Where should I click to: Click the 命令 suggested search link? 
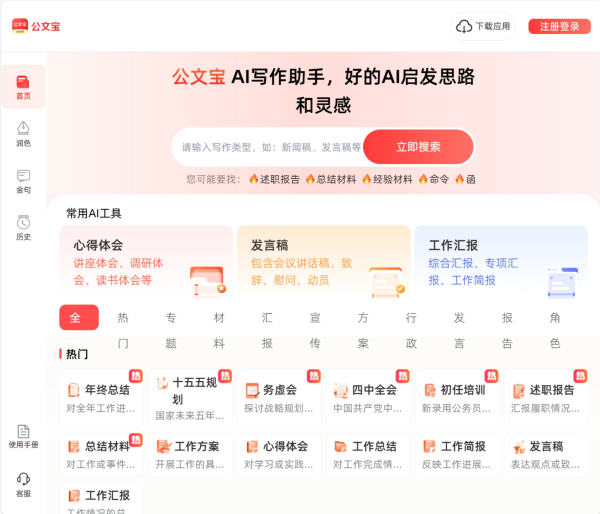[x=434, y=179]
